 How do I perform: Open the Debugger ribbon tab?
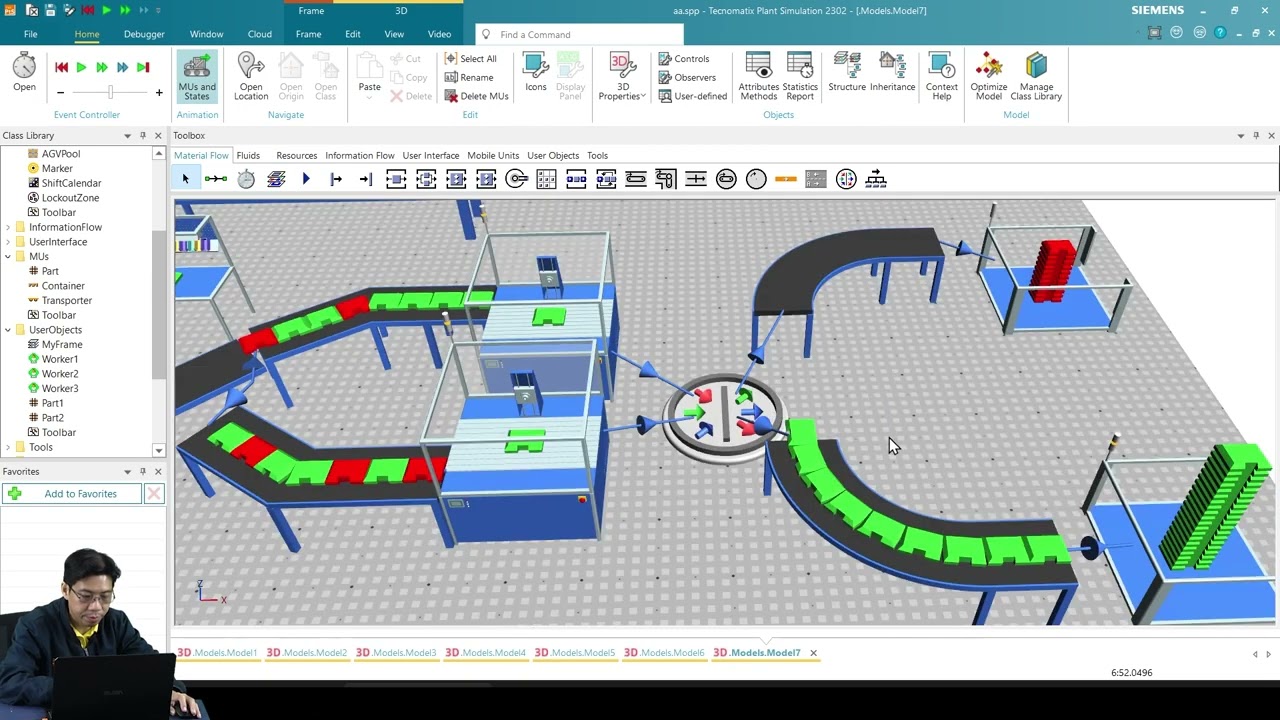[x=144, y=34]
